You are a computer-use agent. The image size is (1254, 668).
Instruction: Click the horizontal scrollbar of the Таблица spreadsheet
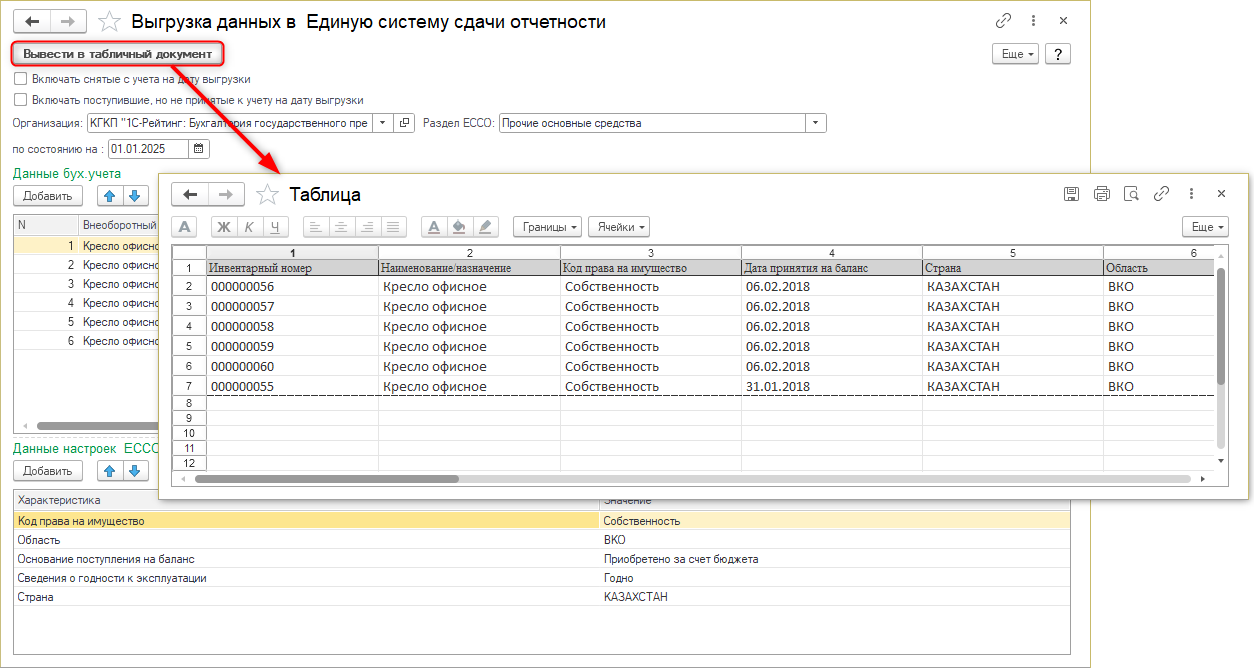pos(326,479)
